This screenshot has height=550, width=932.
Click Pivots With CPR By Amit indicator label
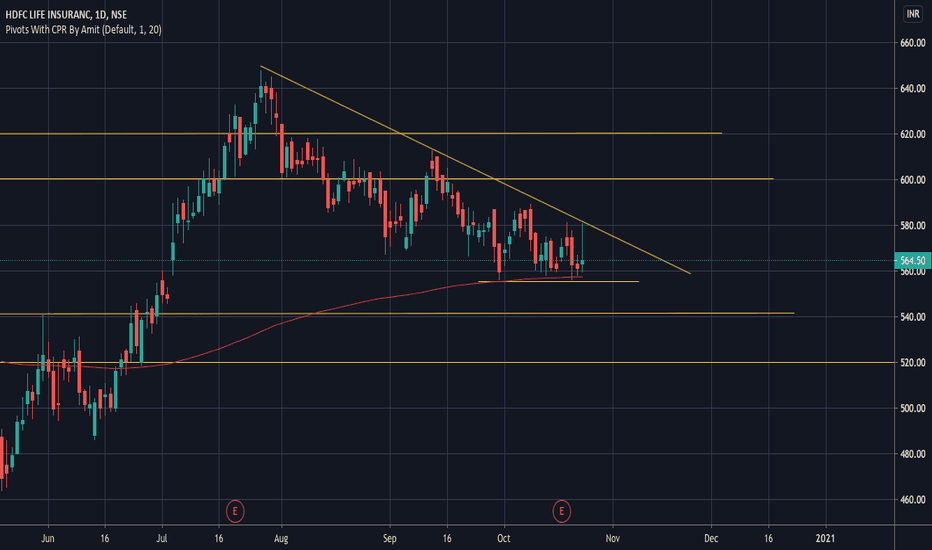[x=83, y=29]
